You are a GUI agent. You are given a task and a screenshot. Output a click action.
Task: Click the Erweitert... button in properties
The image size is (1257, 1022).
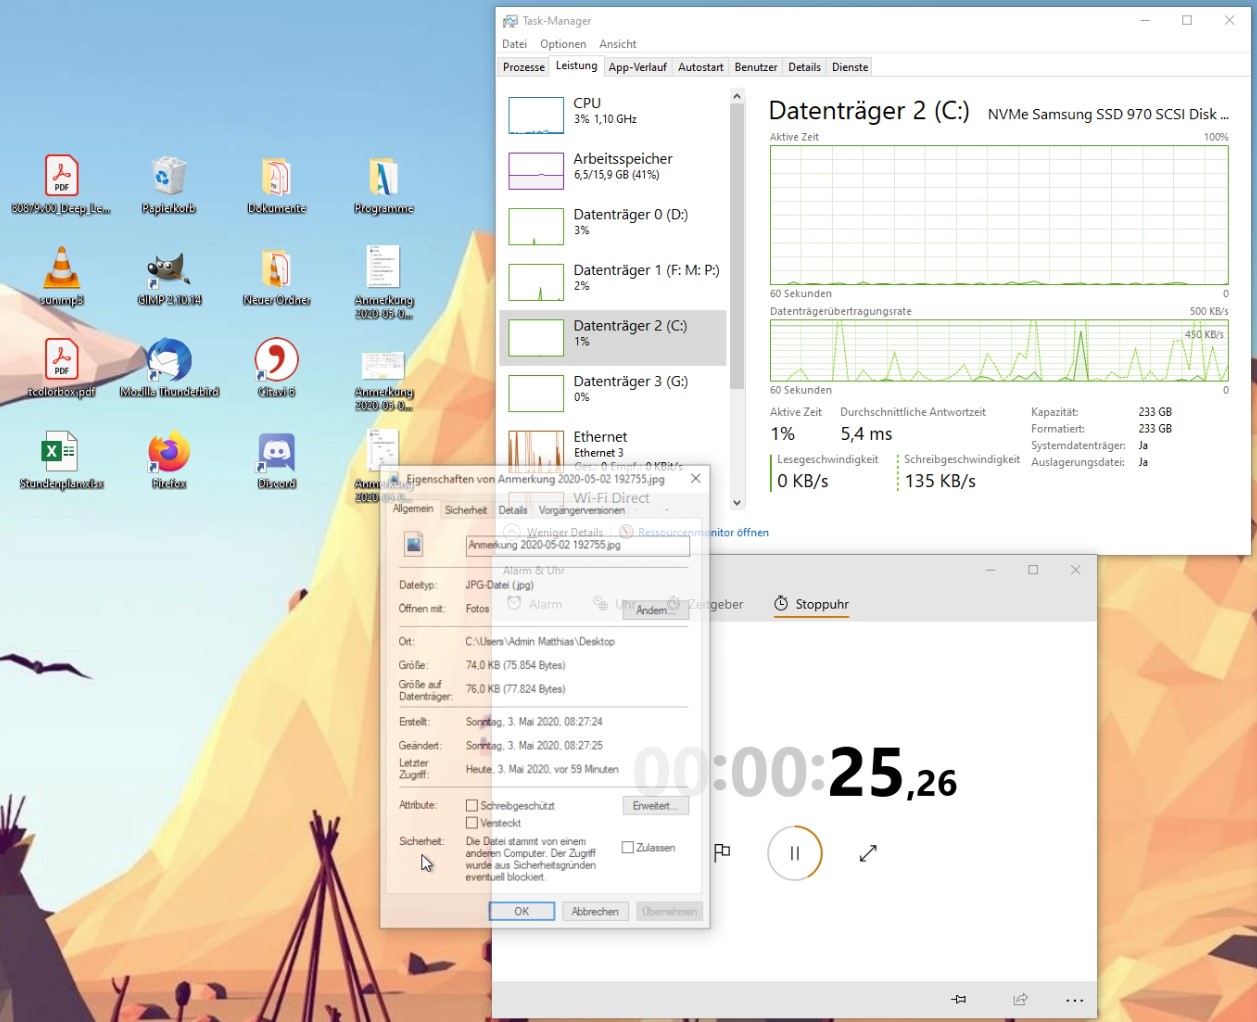pos(656,806)
